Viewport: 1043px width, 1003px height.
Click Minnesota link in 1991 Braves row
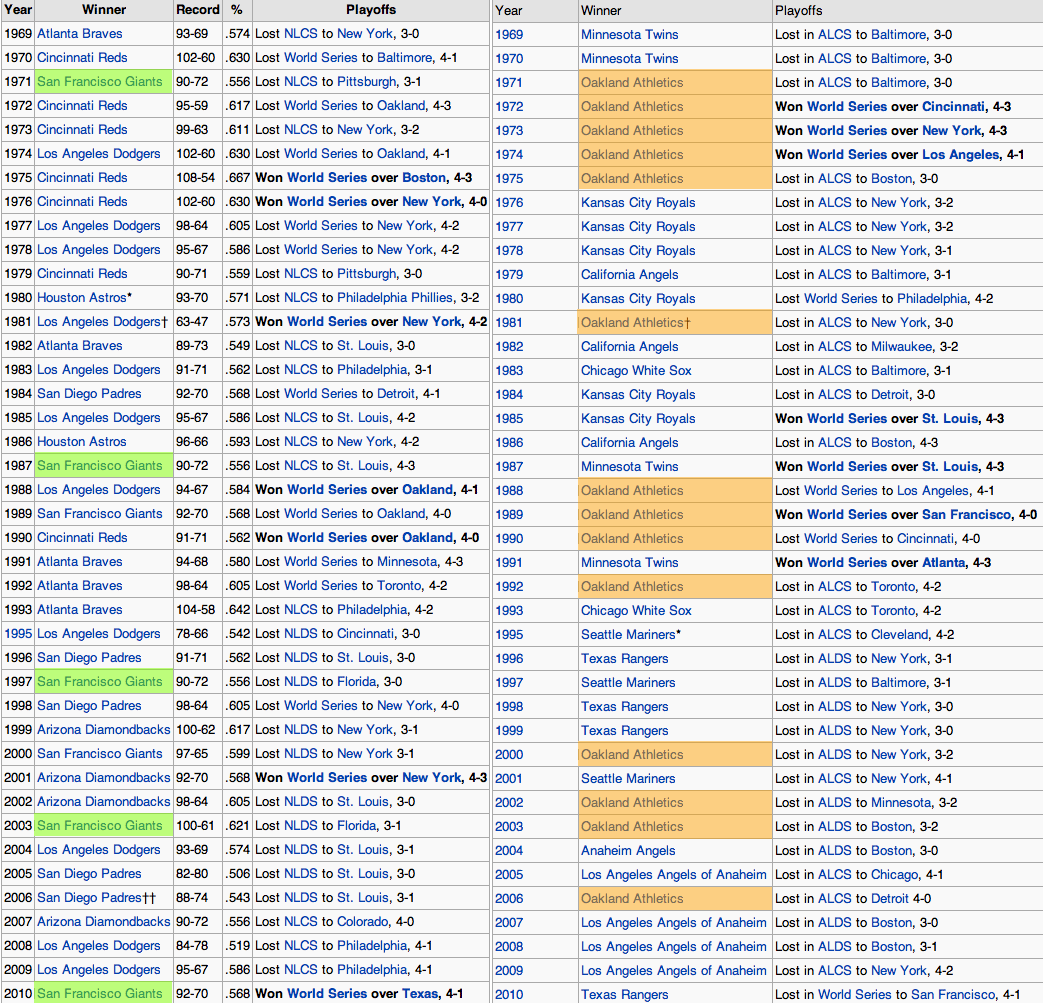tap(407, 562)
